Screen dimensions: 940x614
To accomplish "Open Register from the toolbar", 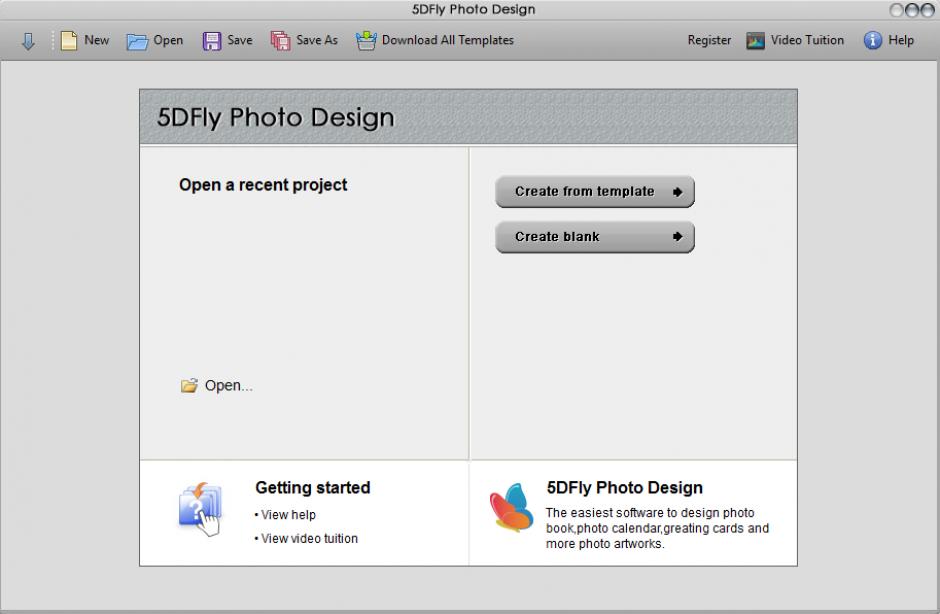I will [709, 40].
